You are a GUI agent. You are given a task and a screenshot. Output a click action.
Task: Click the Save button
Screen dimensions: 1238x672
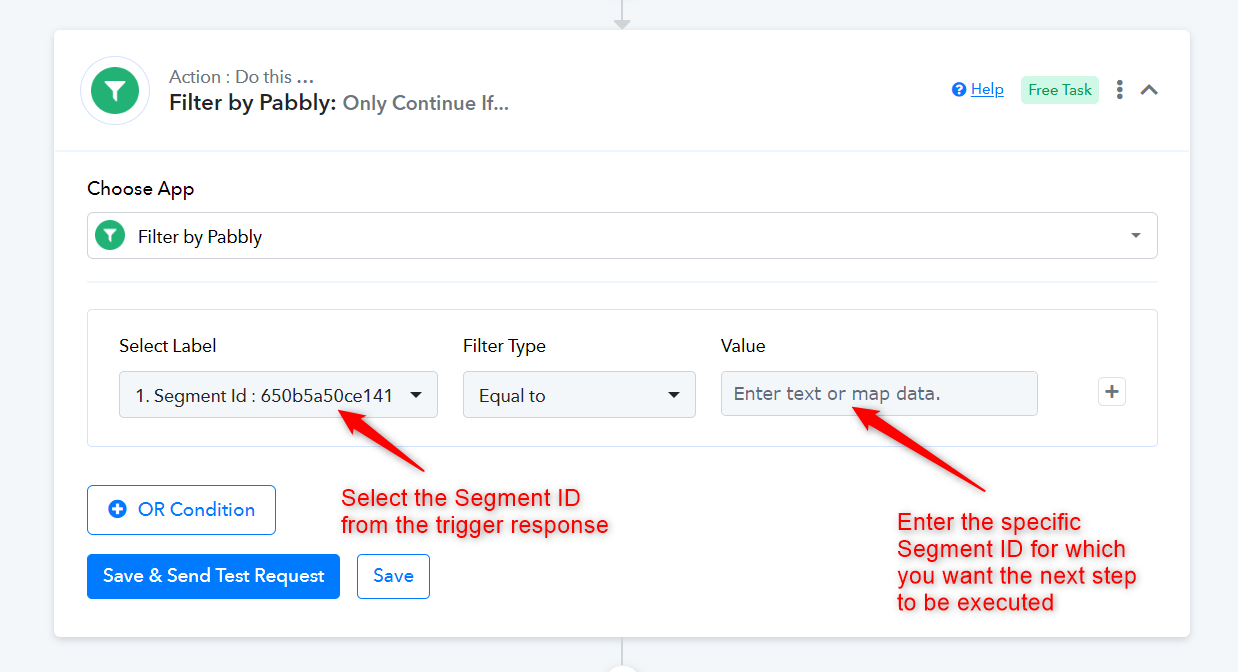click(393, 576)
